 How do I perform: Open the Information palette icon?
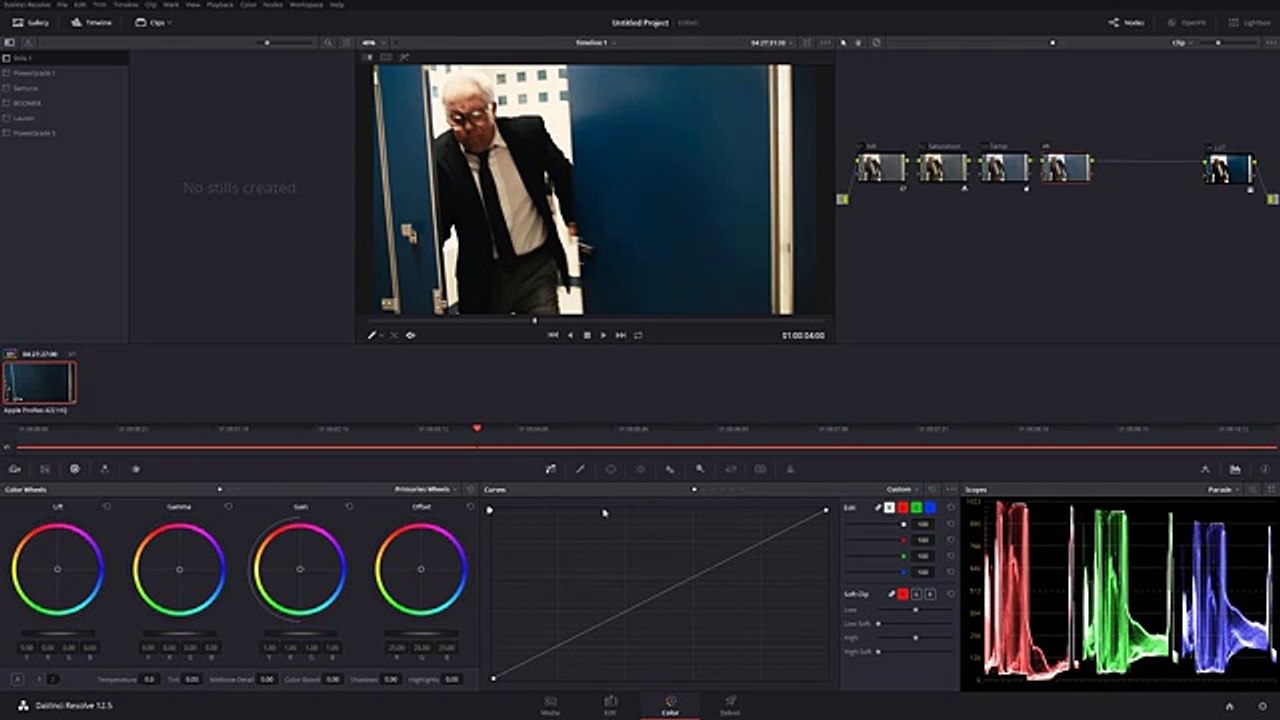pos(1265,468)
